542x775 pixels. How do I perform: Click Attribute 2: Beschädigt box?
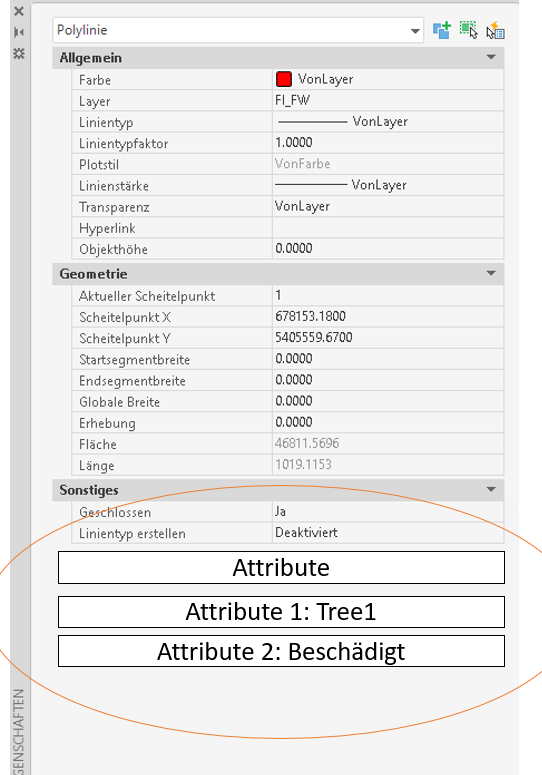[281, 651]
